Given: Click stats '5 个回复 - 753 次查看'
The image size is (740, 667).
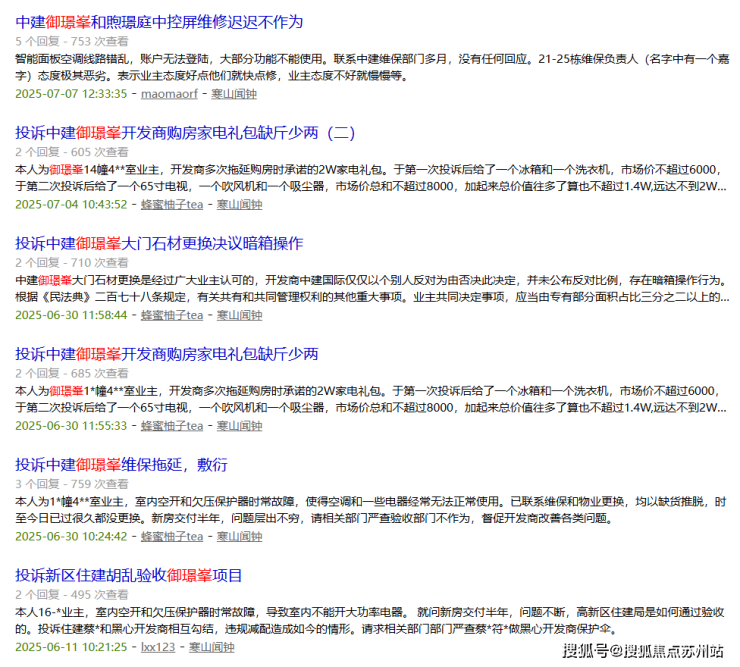Looking at the screenshot, I should [x=72, y=42].
